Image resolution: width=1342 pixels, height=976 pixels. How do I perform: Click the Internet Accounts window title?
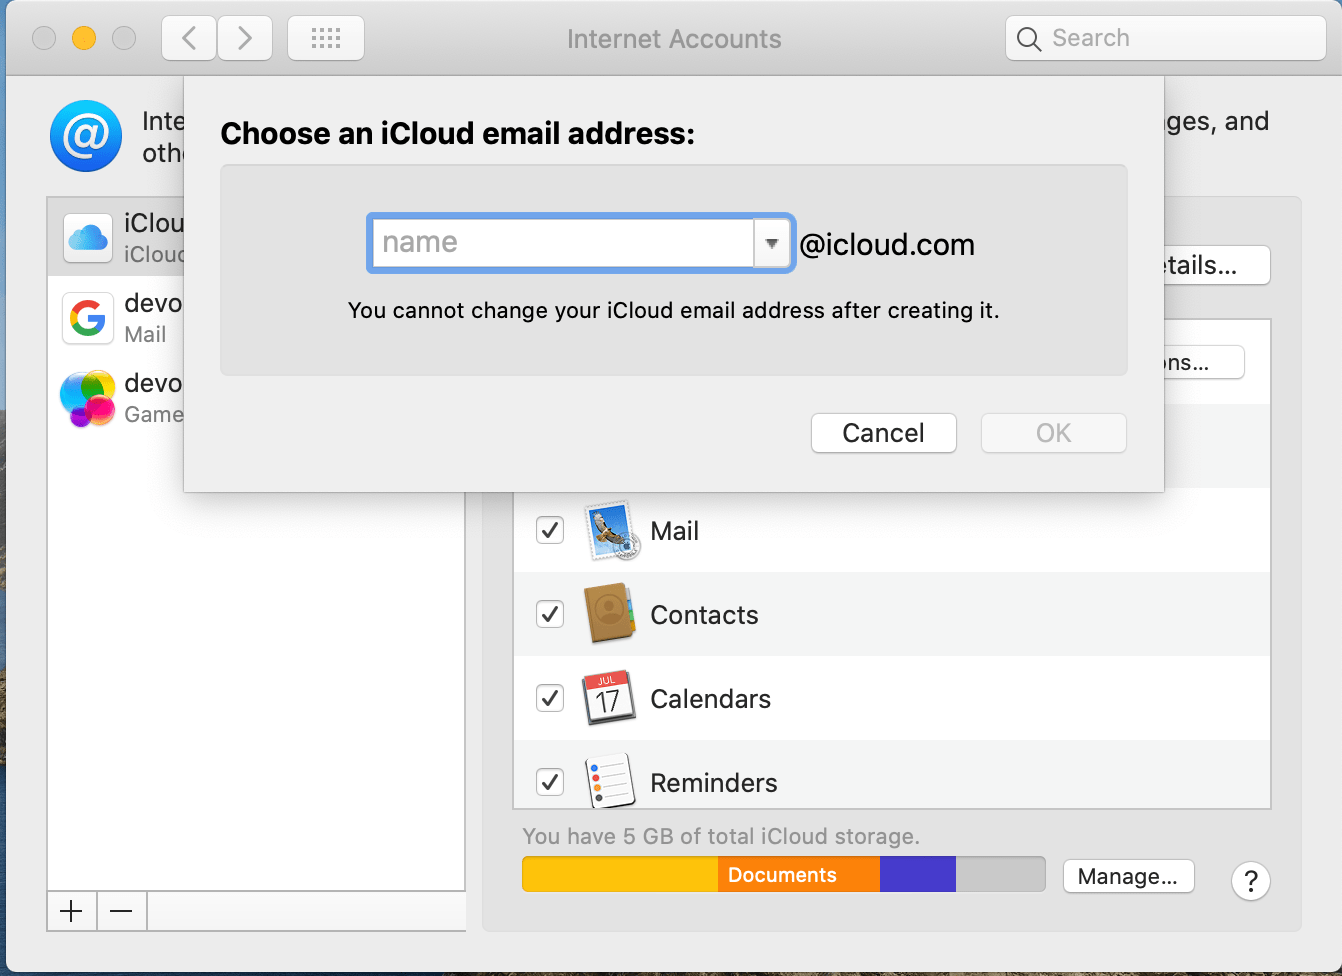(x=674, y=39)
